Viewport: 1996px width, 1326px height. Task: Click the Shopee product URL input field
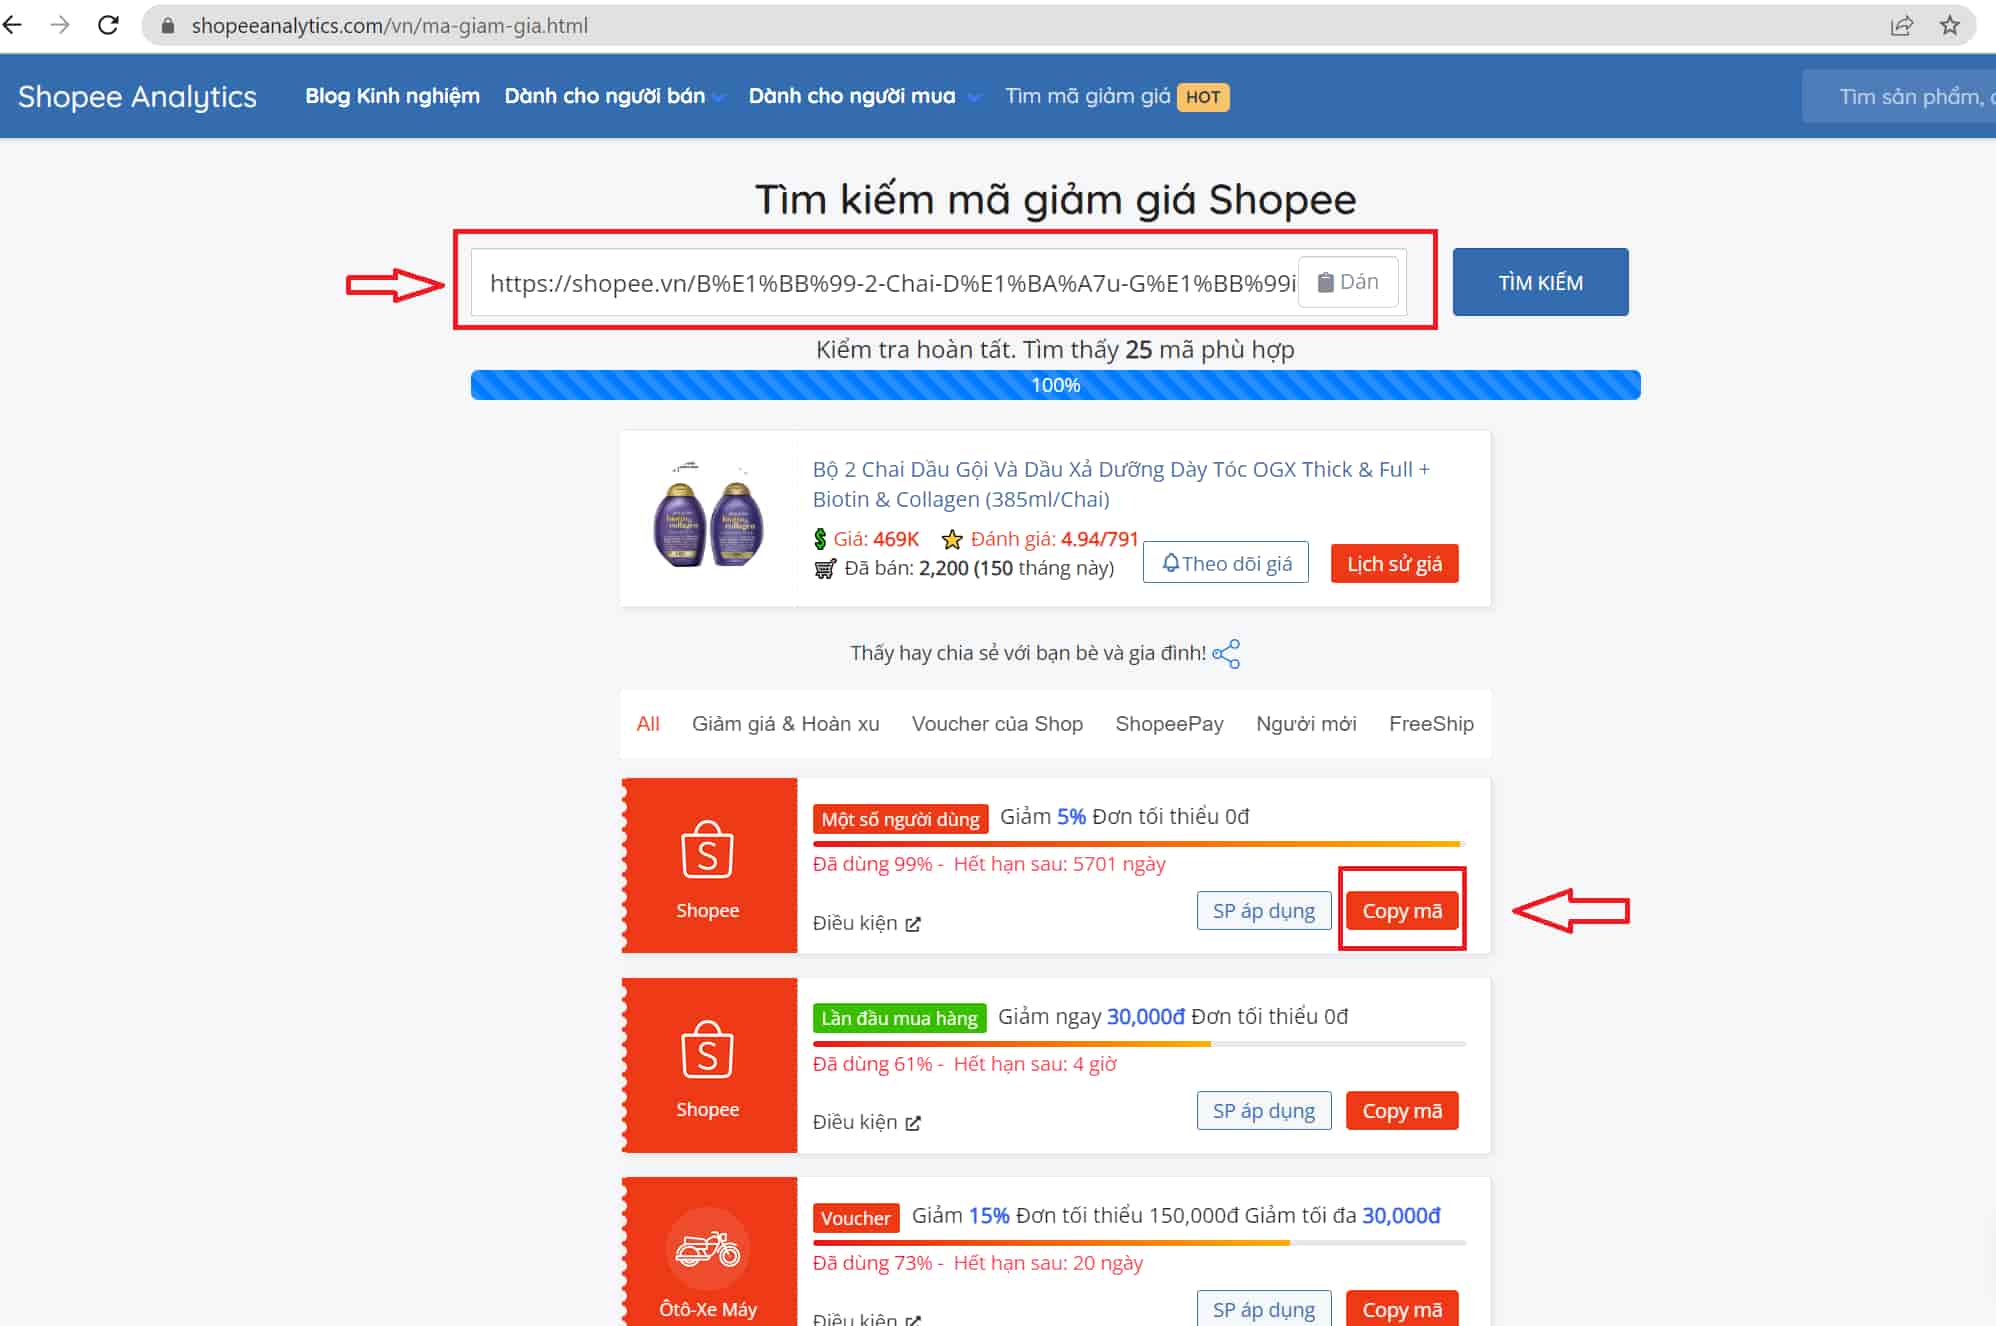pos(890,283)
